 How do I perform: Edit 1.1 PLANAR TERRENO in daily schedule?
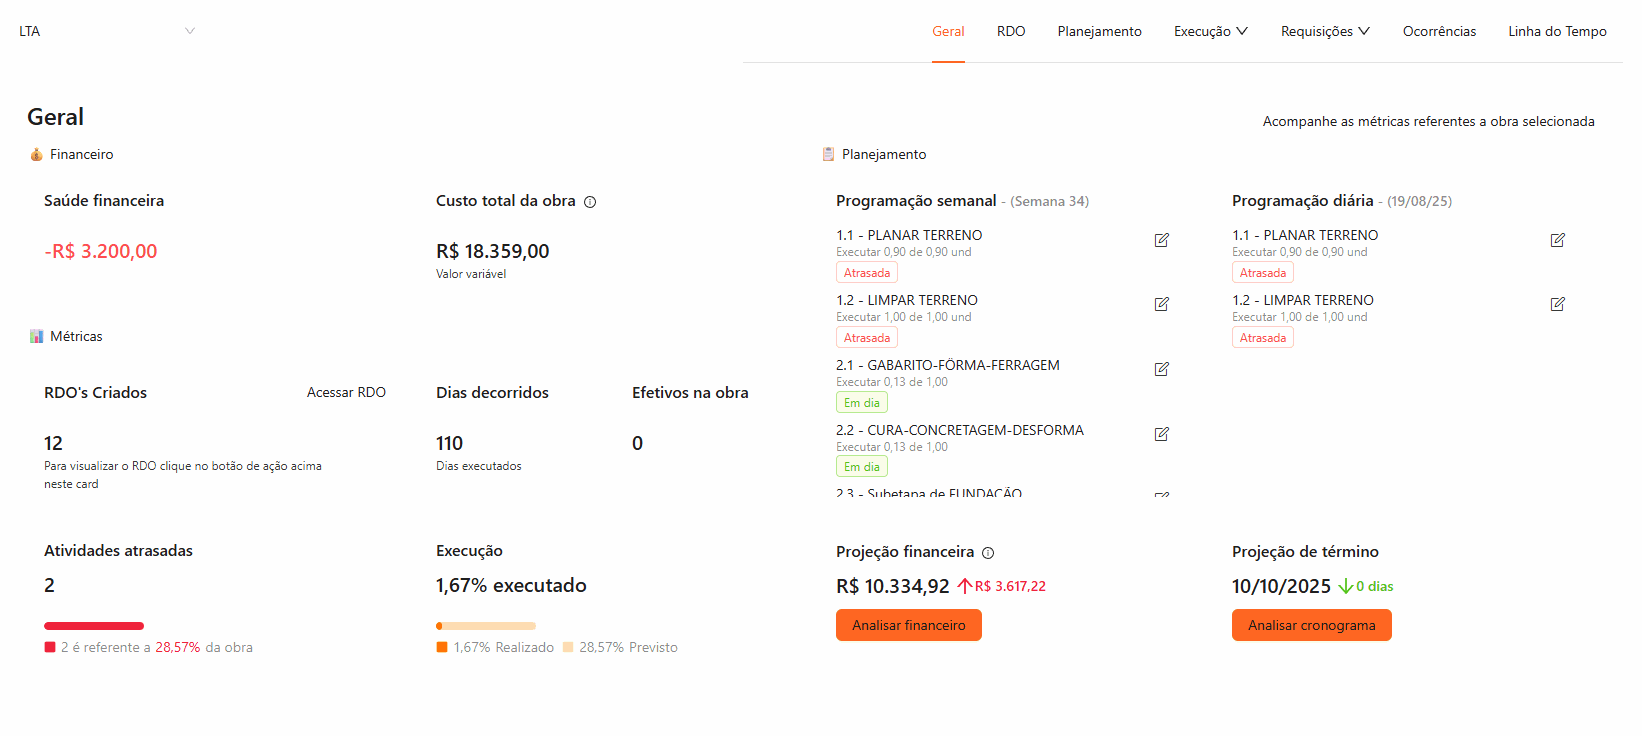(x=1558, y=240)
